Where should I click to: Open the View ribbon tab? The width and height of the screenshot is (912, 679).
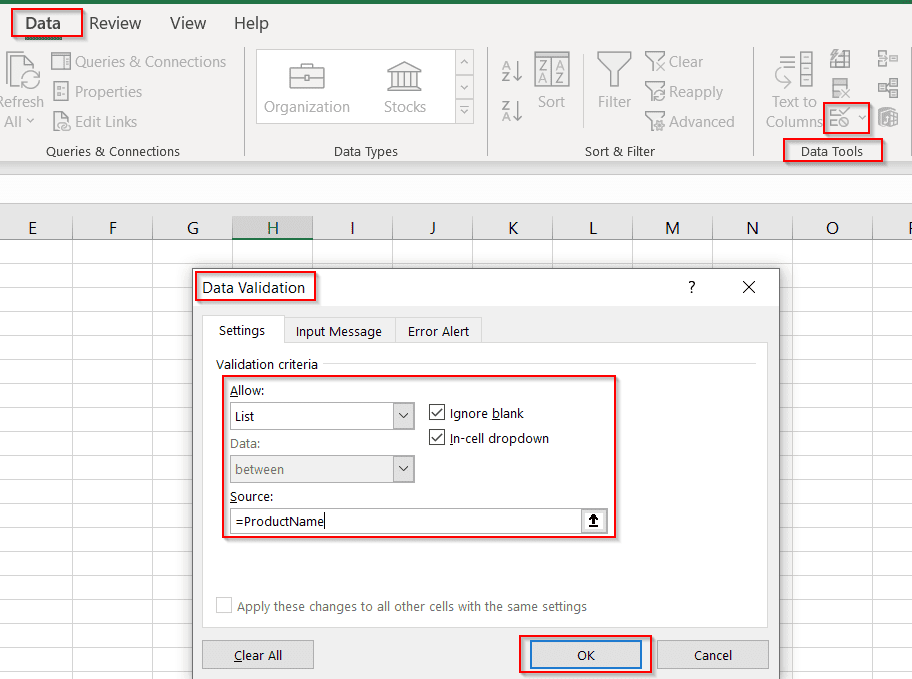(188, 23)
